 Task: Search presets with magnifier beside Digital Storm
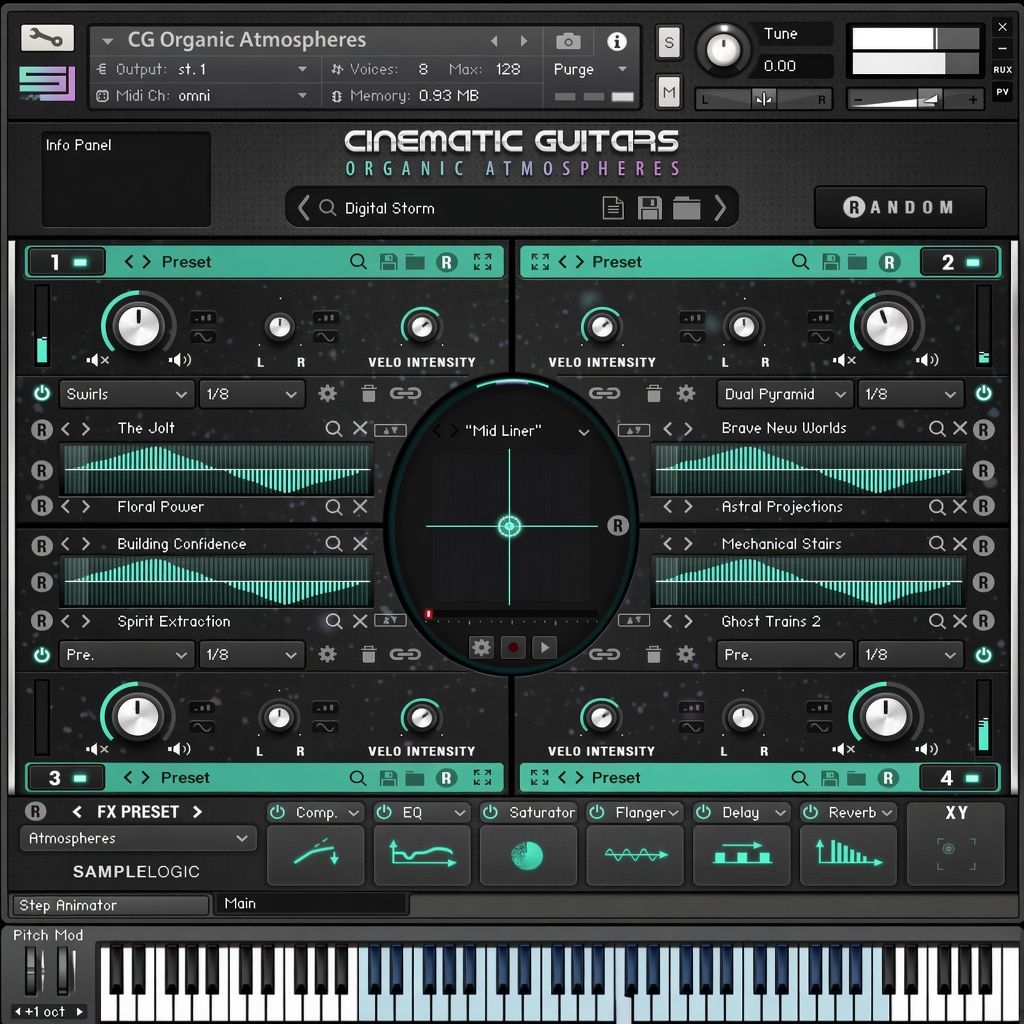click(x=327, y=208)
